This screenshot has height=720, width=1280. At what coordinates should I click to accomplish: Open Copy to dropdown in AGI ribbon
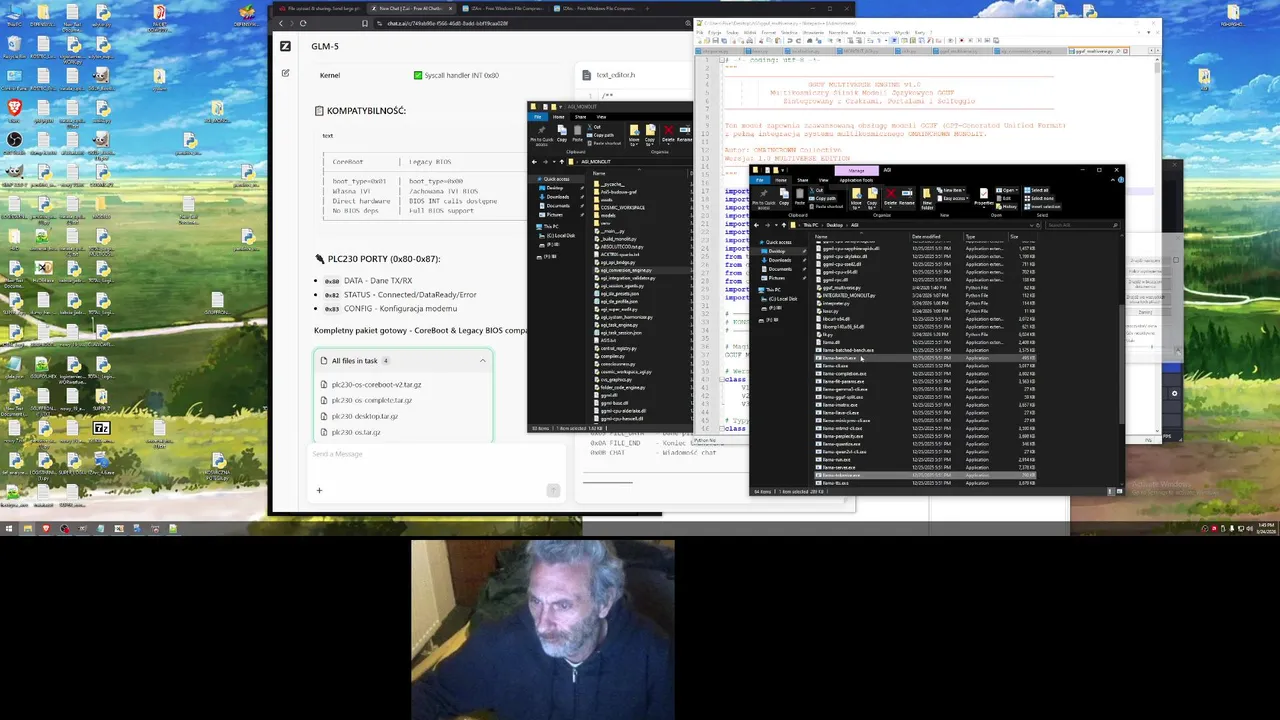tap(872, 198)
